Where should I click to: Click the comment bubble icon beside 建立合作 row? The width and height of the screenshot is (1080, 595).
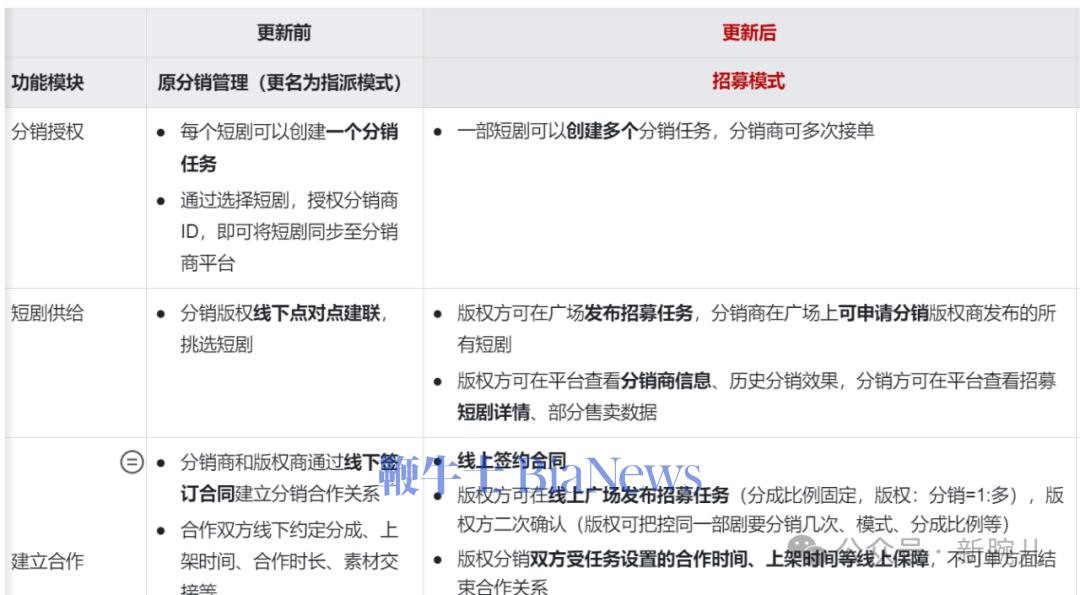pos(132,461)
